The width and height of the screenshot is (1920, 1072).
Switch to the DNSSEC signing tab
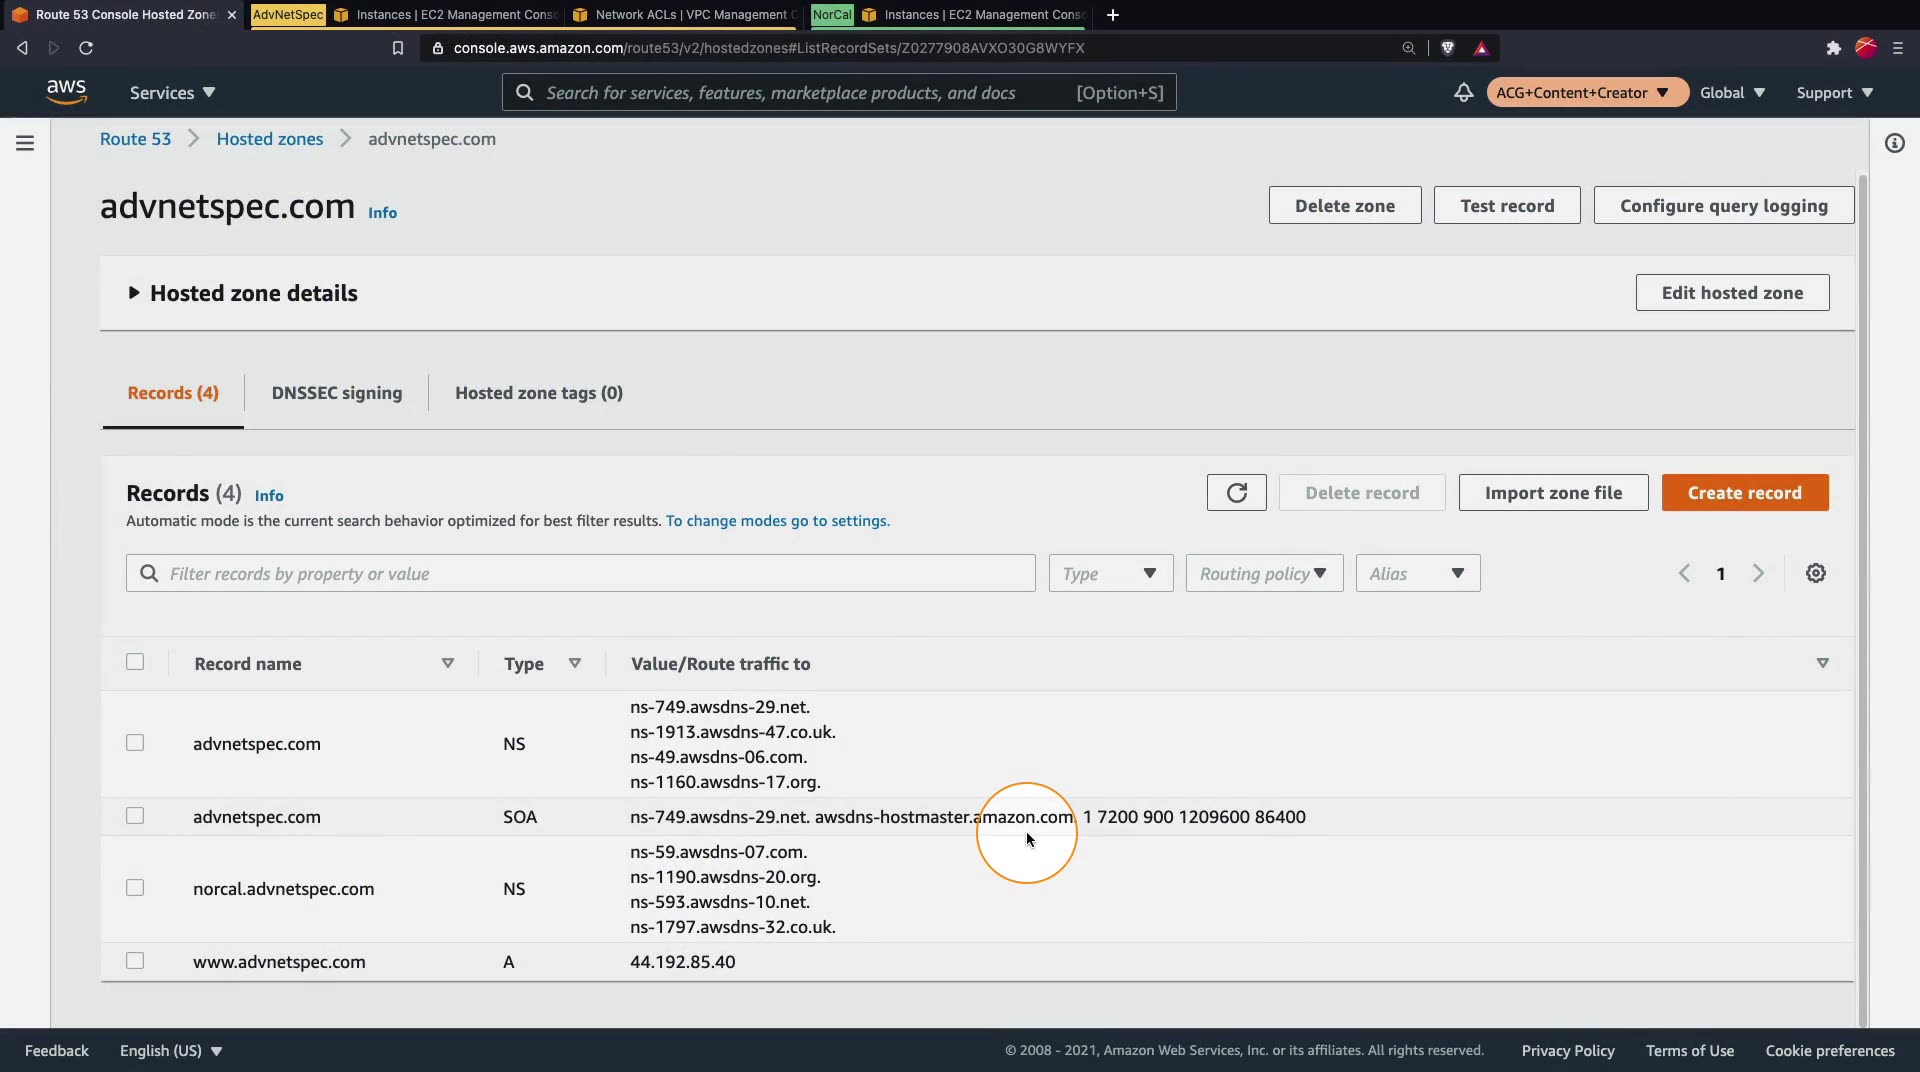[x=337, y=393]
